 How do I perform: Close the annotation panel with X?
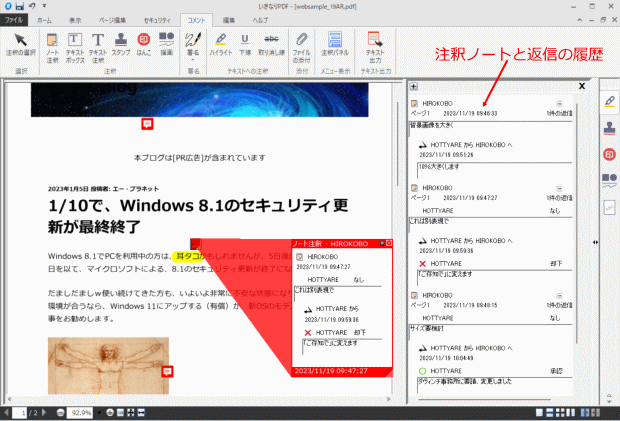pyautogui.click(x=582, y=86)
